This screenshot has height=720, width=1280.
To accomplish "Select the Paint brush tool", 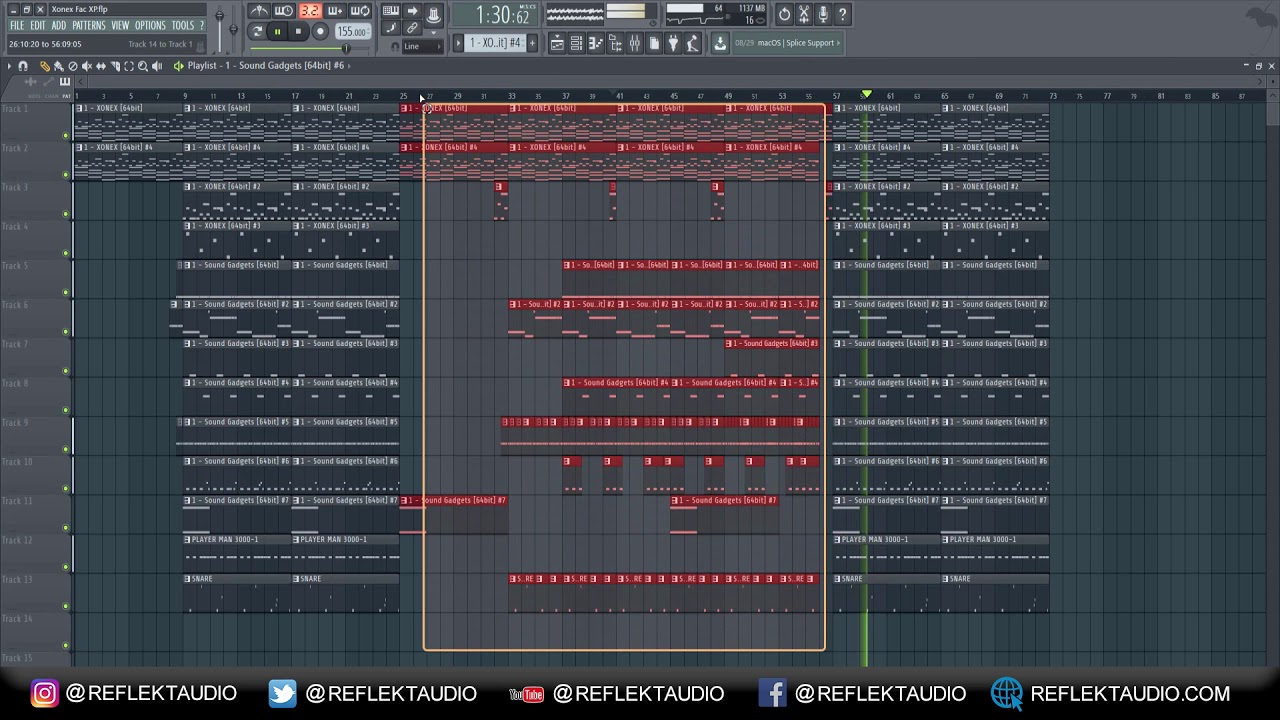I will click(x=58, y=66).
